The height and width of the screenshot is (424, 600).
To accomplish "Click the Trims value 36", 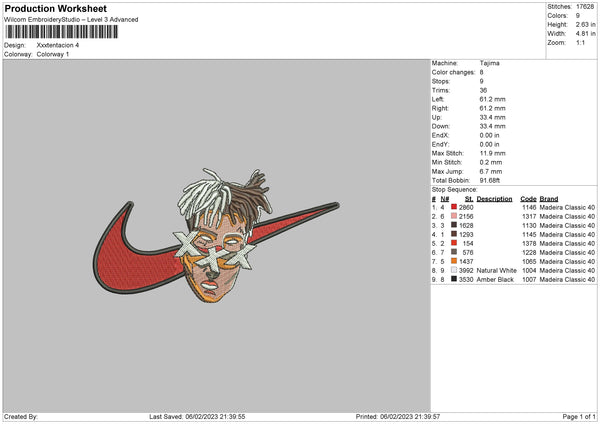I will (483, 90).
